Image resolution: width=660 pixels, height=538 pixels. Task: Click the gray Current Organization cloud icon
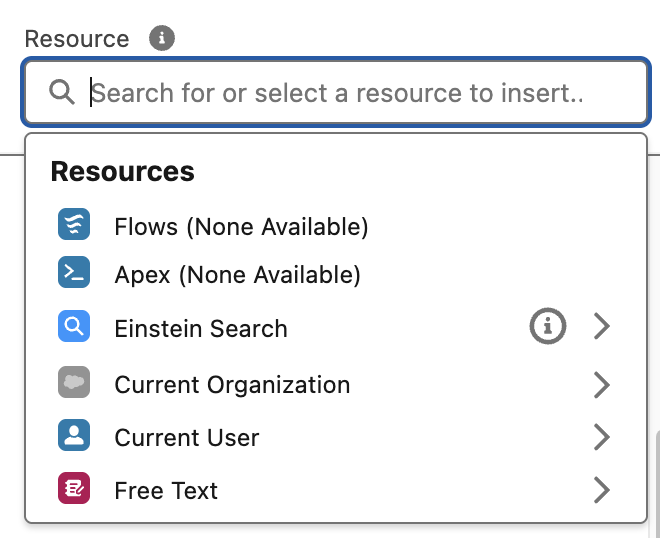coord(74,383)
